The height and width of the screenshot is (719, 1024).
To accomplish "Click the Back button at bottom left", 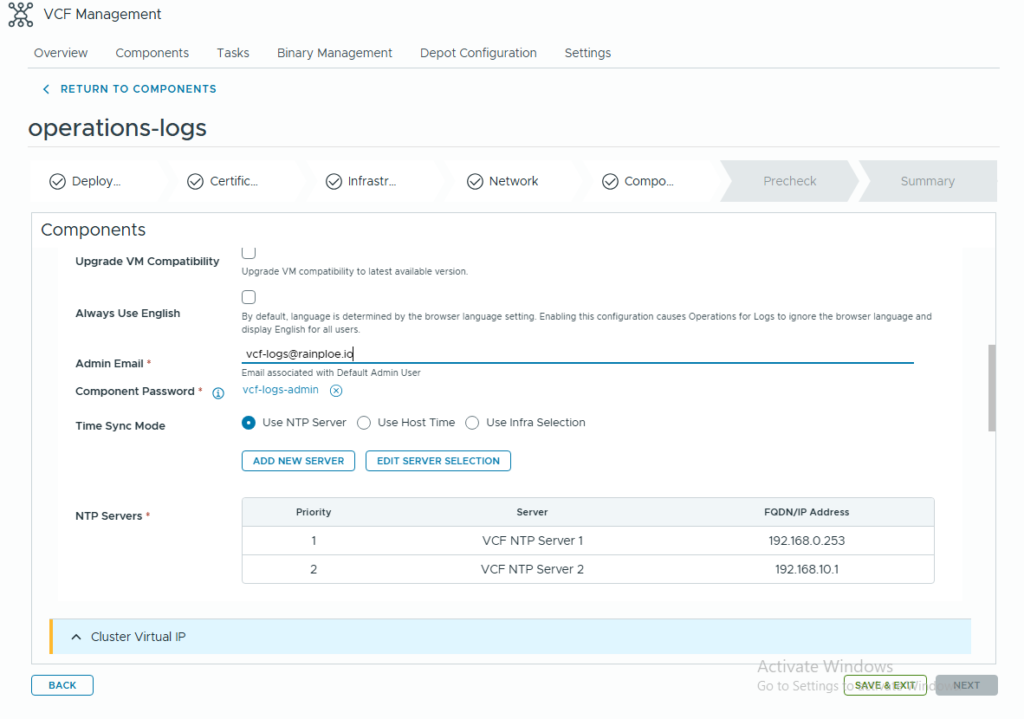I will 62,685.
